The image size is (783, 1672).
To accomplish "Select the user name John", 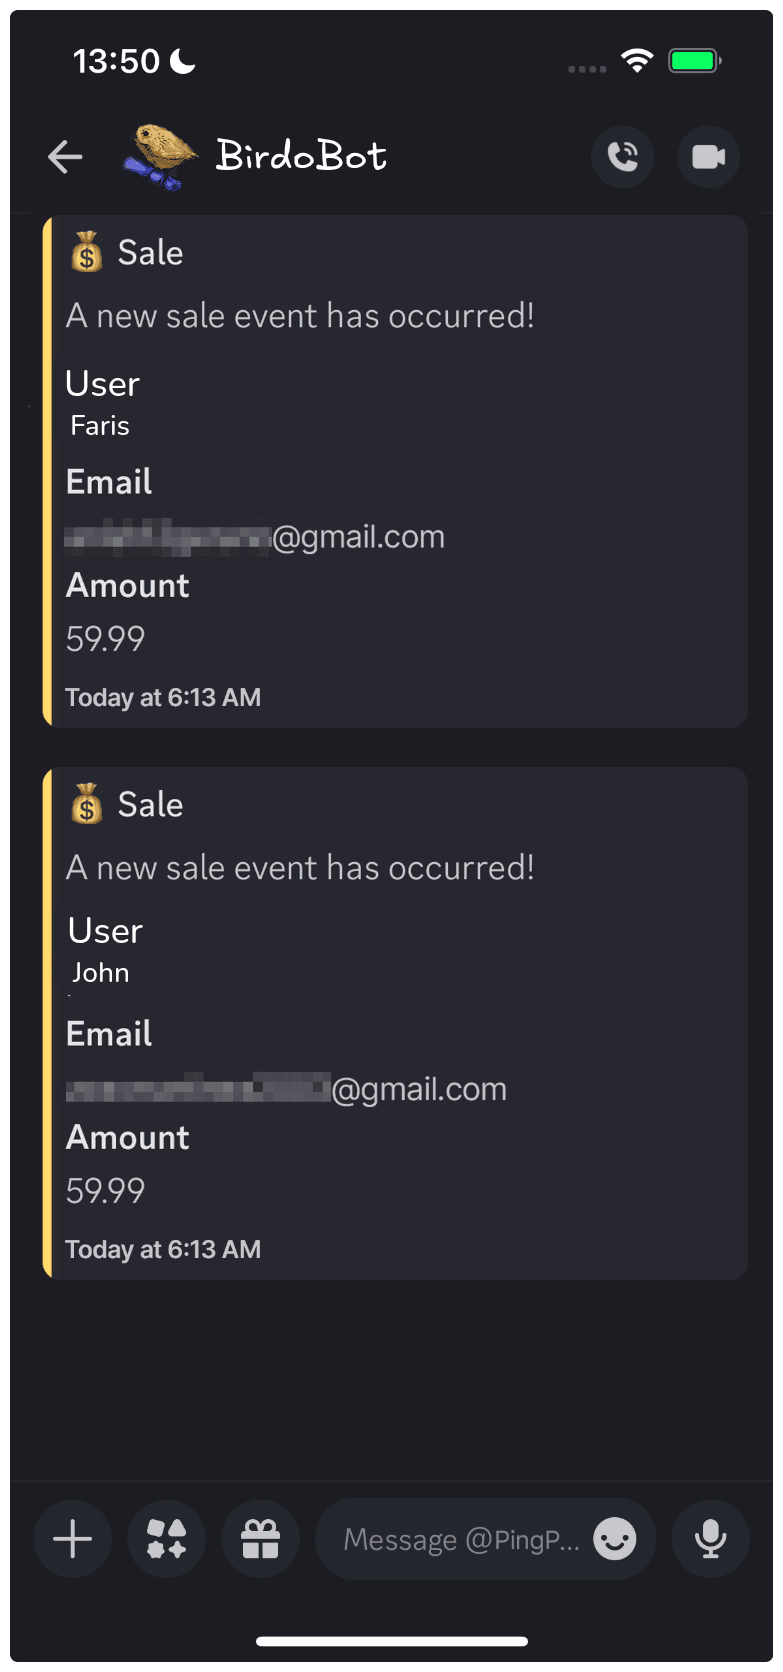I will point(100,973).
